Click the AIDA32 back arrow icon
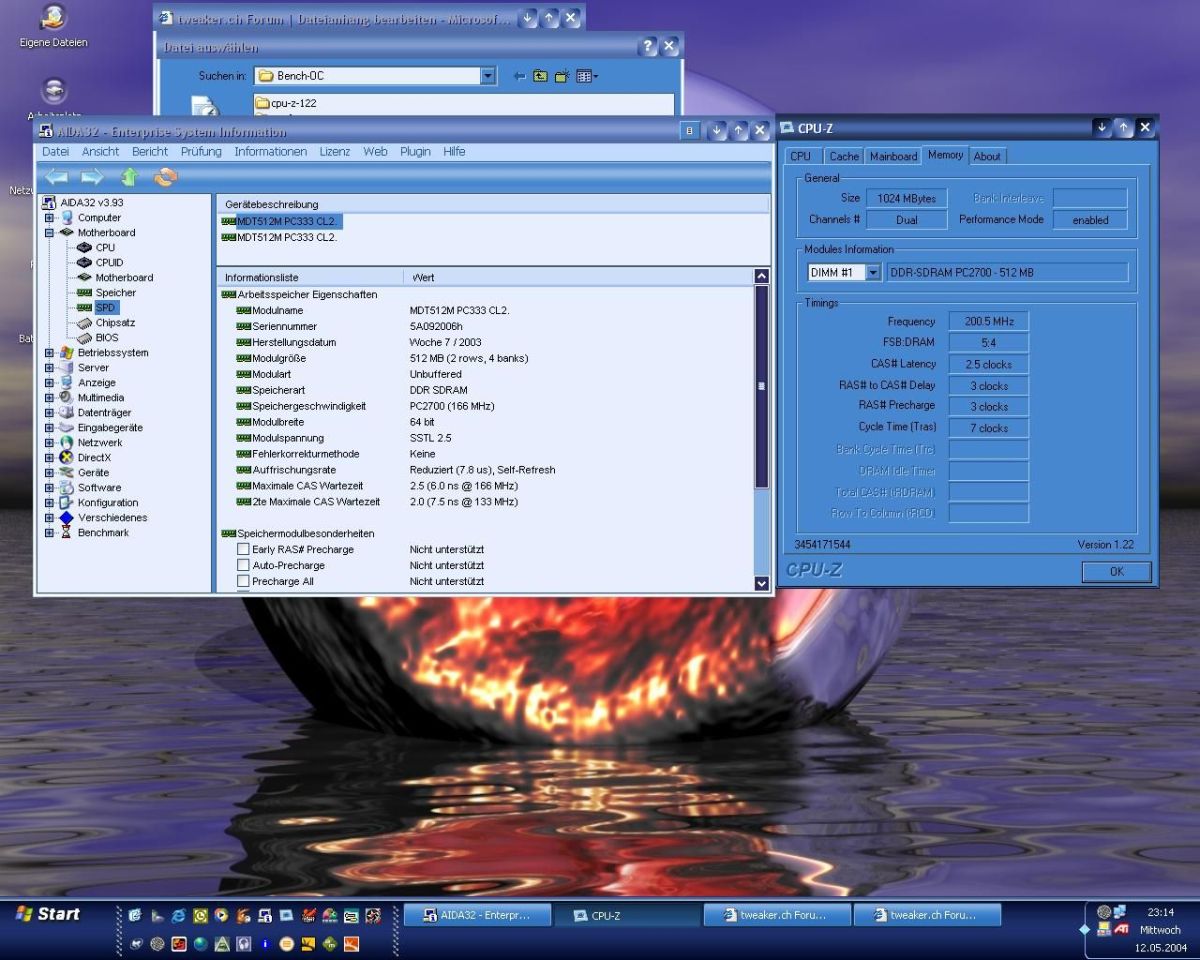This screenshot has height=960, width=1200. [56, 177]
